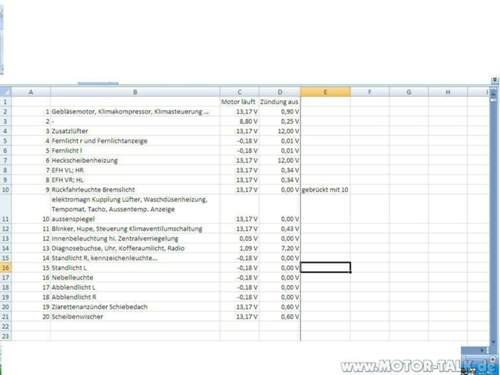Click the 'Zündung aus' header cell
500x375 pixels.
tap(280, 102)
